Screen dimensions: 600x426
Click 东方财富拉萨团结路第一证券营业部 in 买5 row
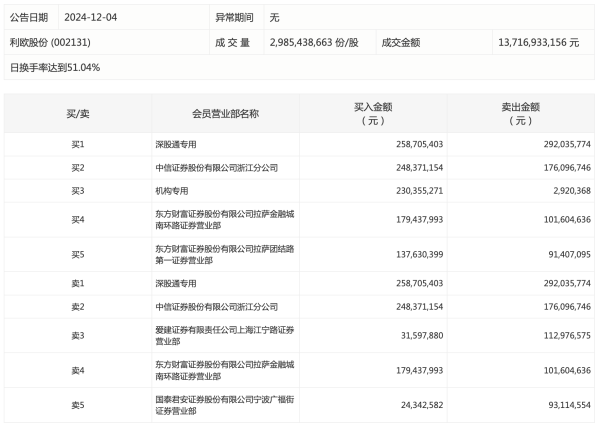click(225, 255)
